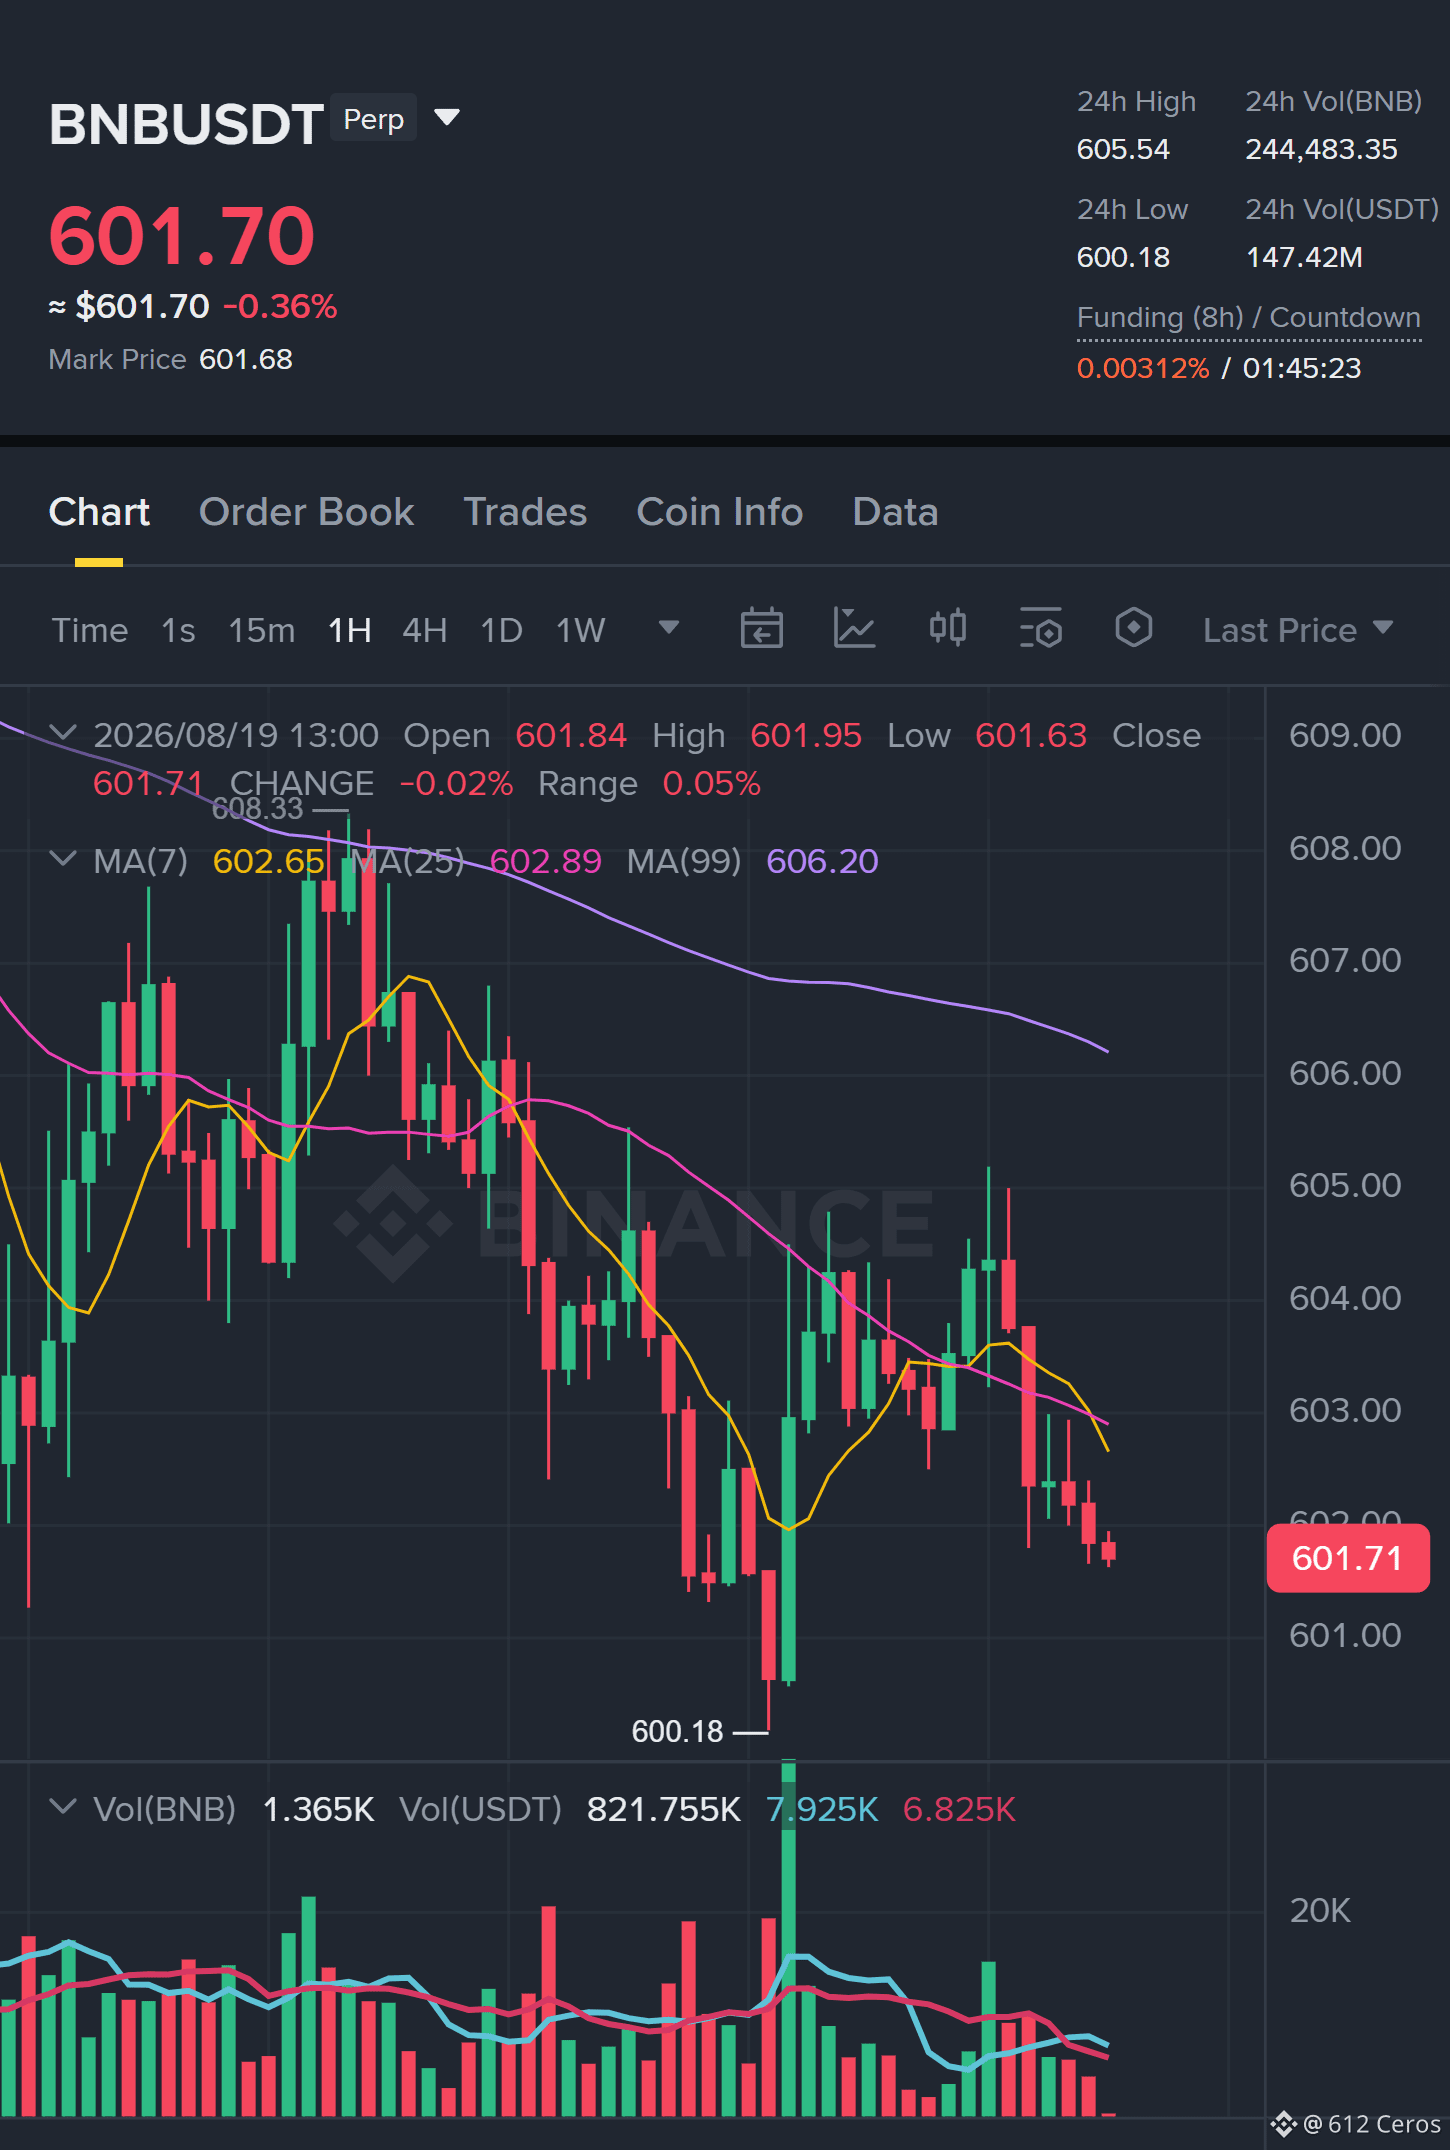Click the 7.925K volume MA value

click(822, 1809)
